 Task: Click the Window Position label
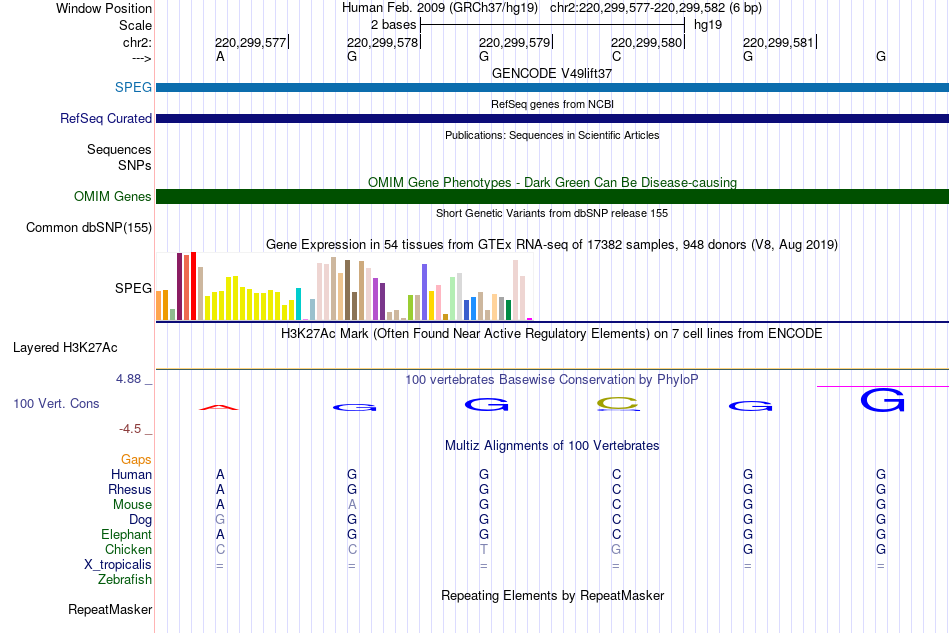coord(104,8)
